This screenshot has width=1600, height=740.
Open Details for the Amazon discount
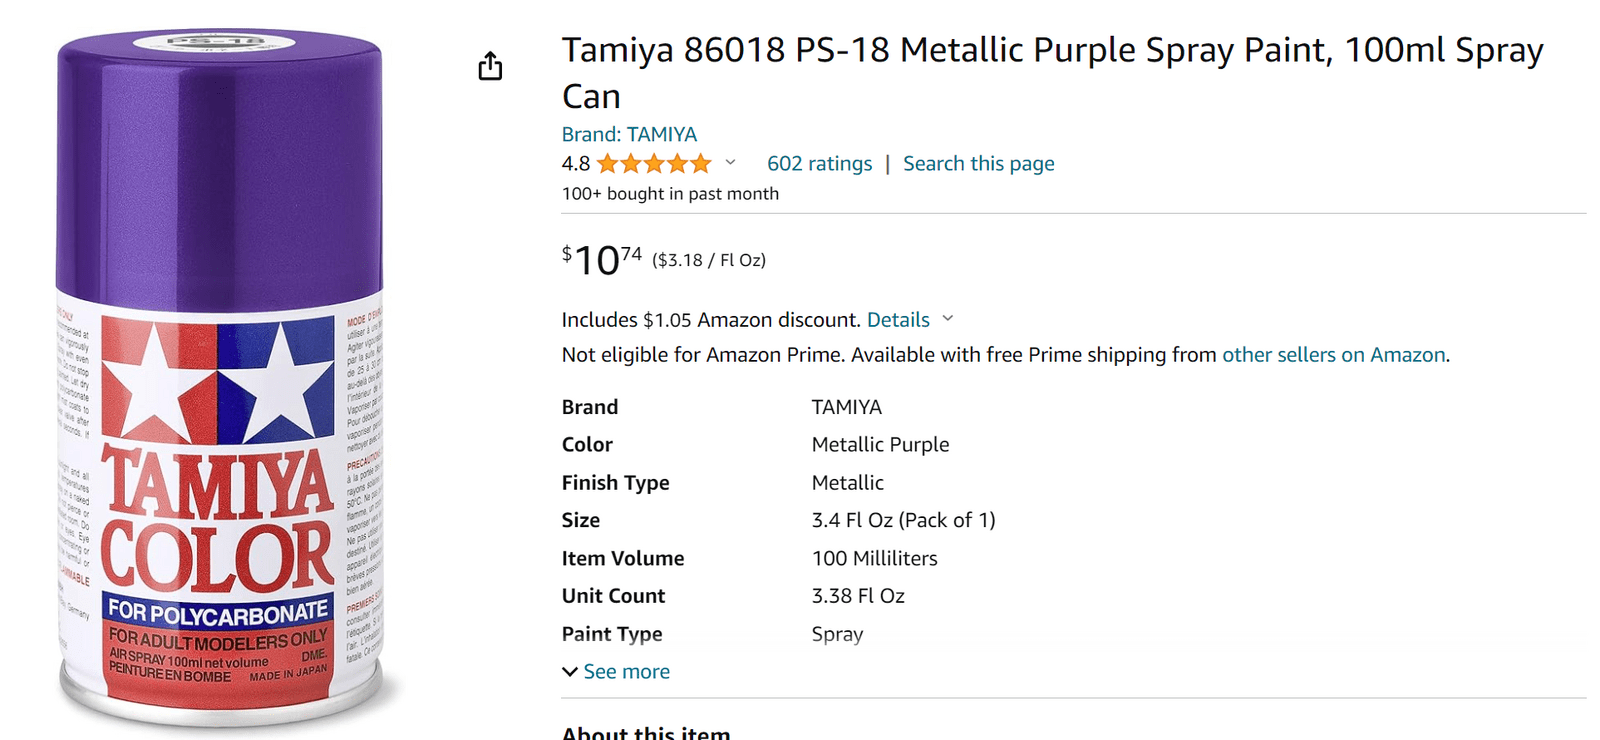coord(898,319)
